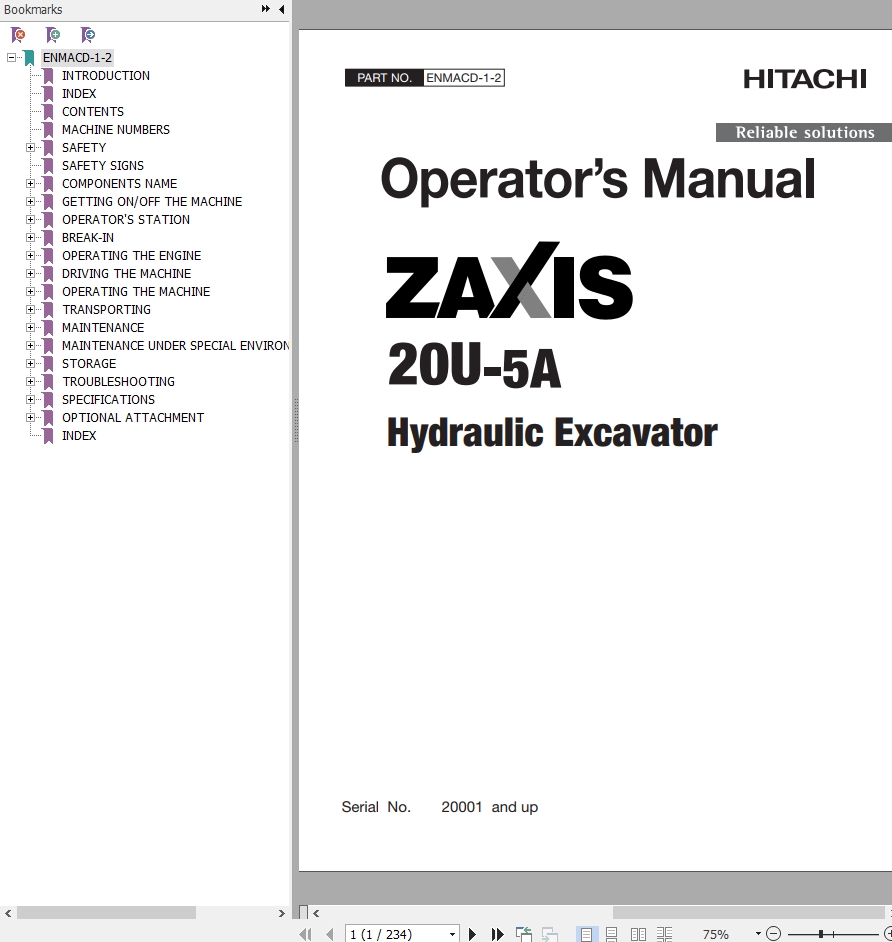Screen dimensions: 892x942
Task: Expand the COMPONENTS NAME bookmark
Action: [31, 184]
